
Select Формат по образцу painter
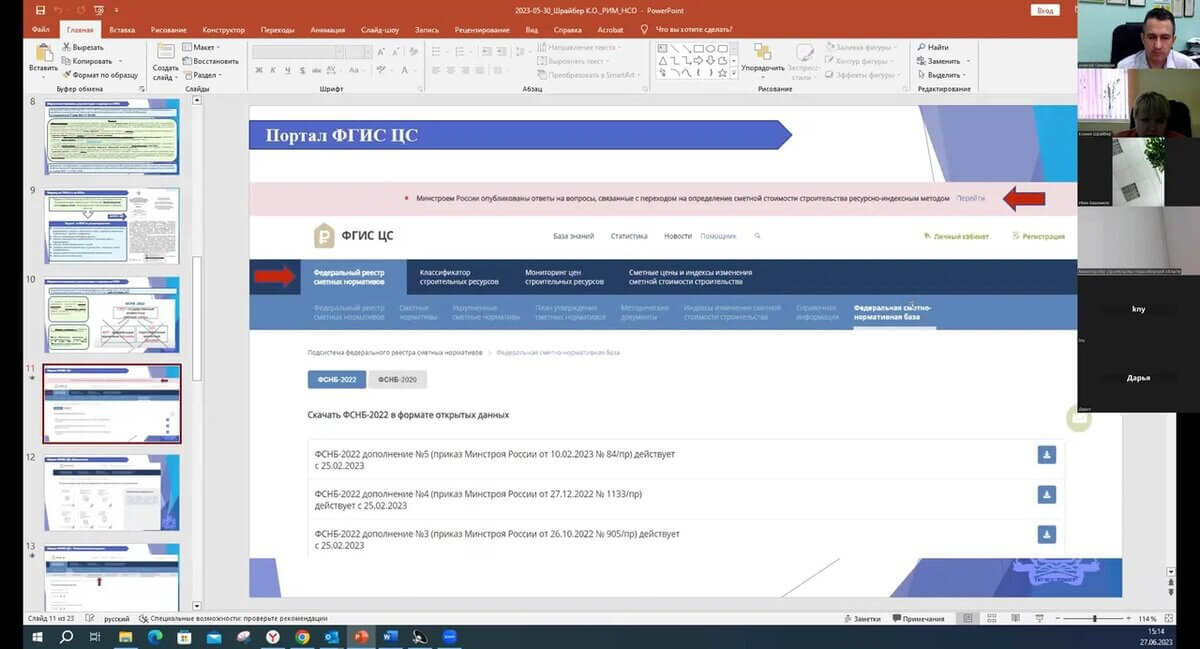coord(100,75)
